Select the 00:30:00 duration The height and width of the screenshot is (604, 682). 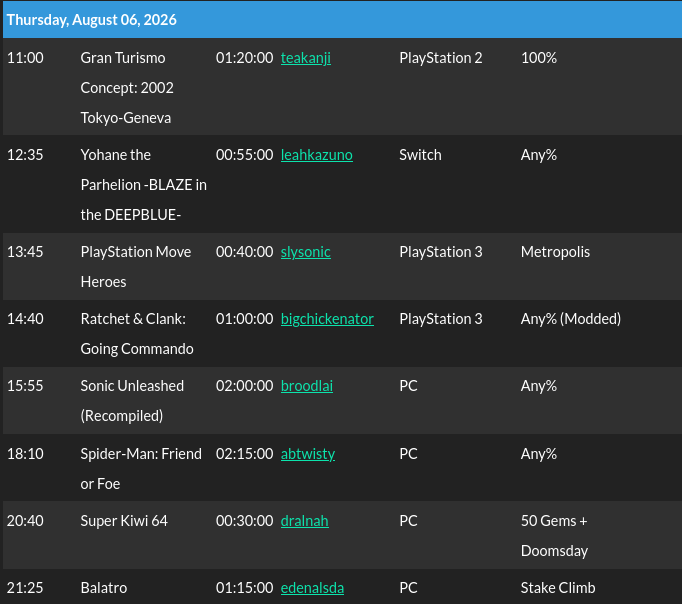click(x=244, y=521)
